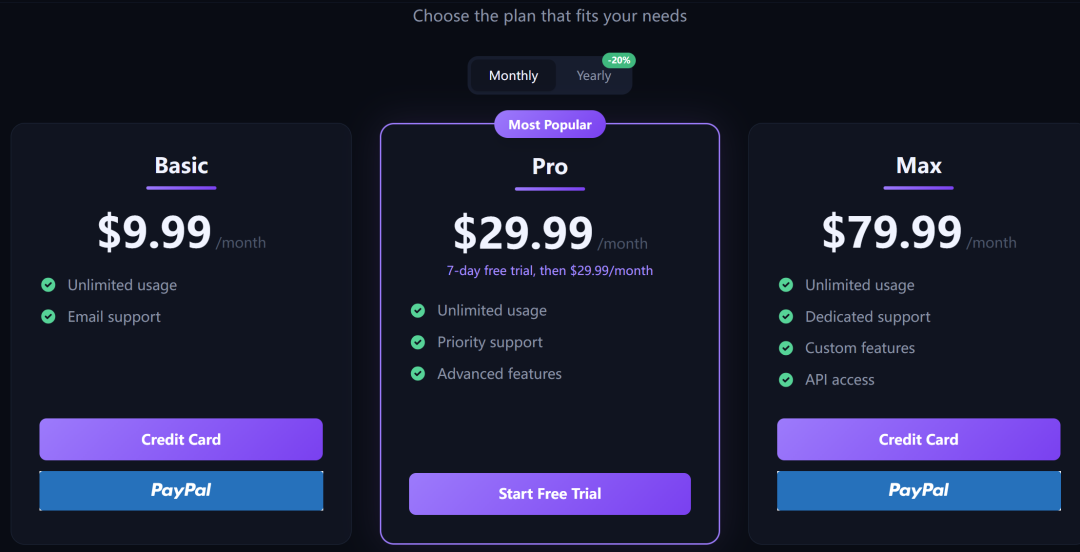Click the -20% discount badge
1080x552 pixels.
618,60
